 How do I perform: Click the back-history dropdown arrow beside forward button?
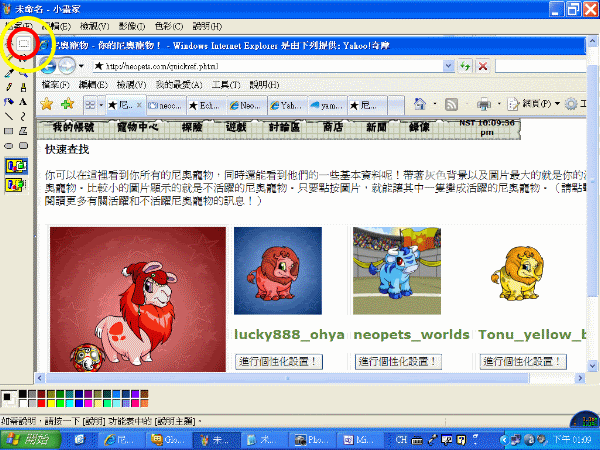pos(81,66)
